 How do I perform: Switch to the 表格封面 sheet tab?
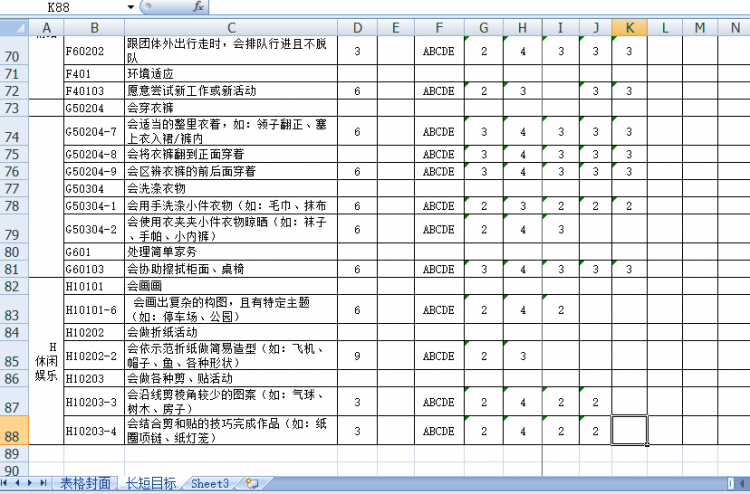coord(84,484)
